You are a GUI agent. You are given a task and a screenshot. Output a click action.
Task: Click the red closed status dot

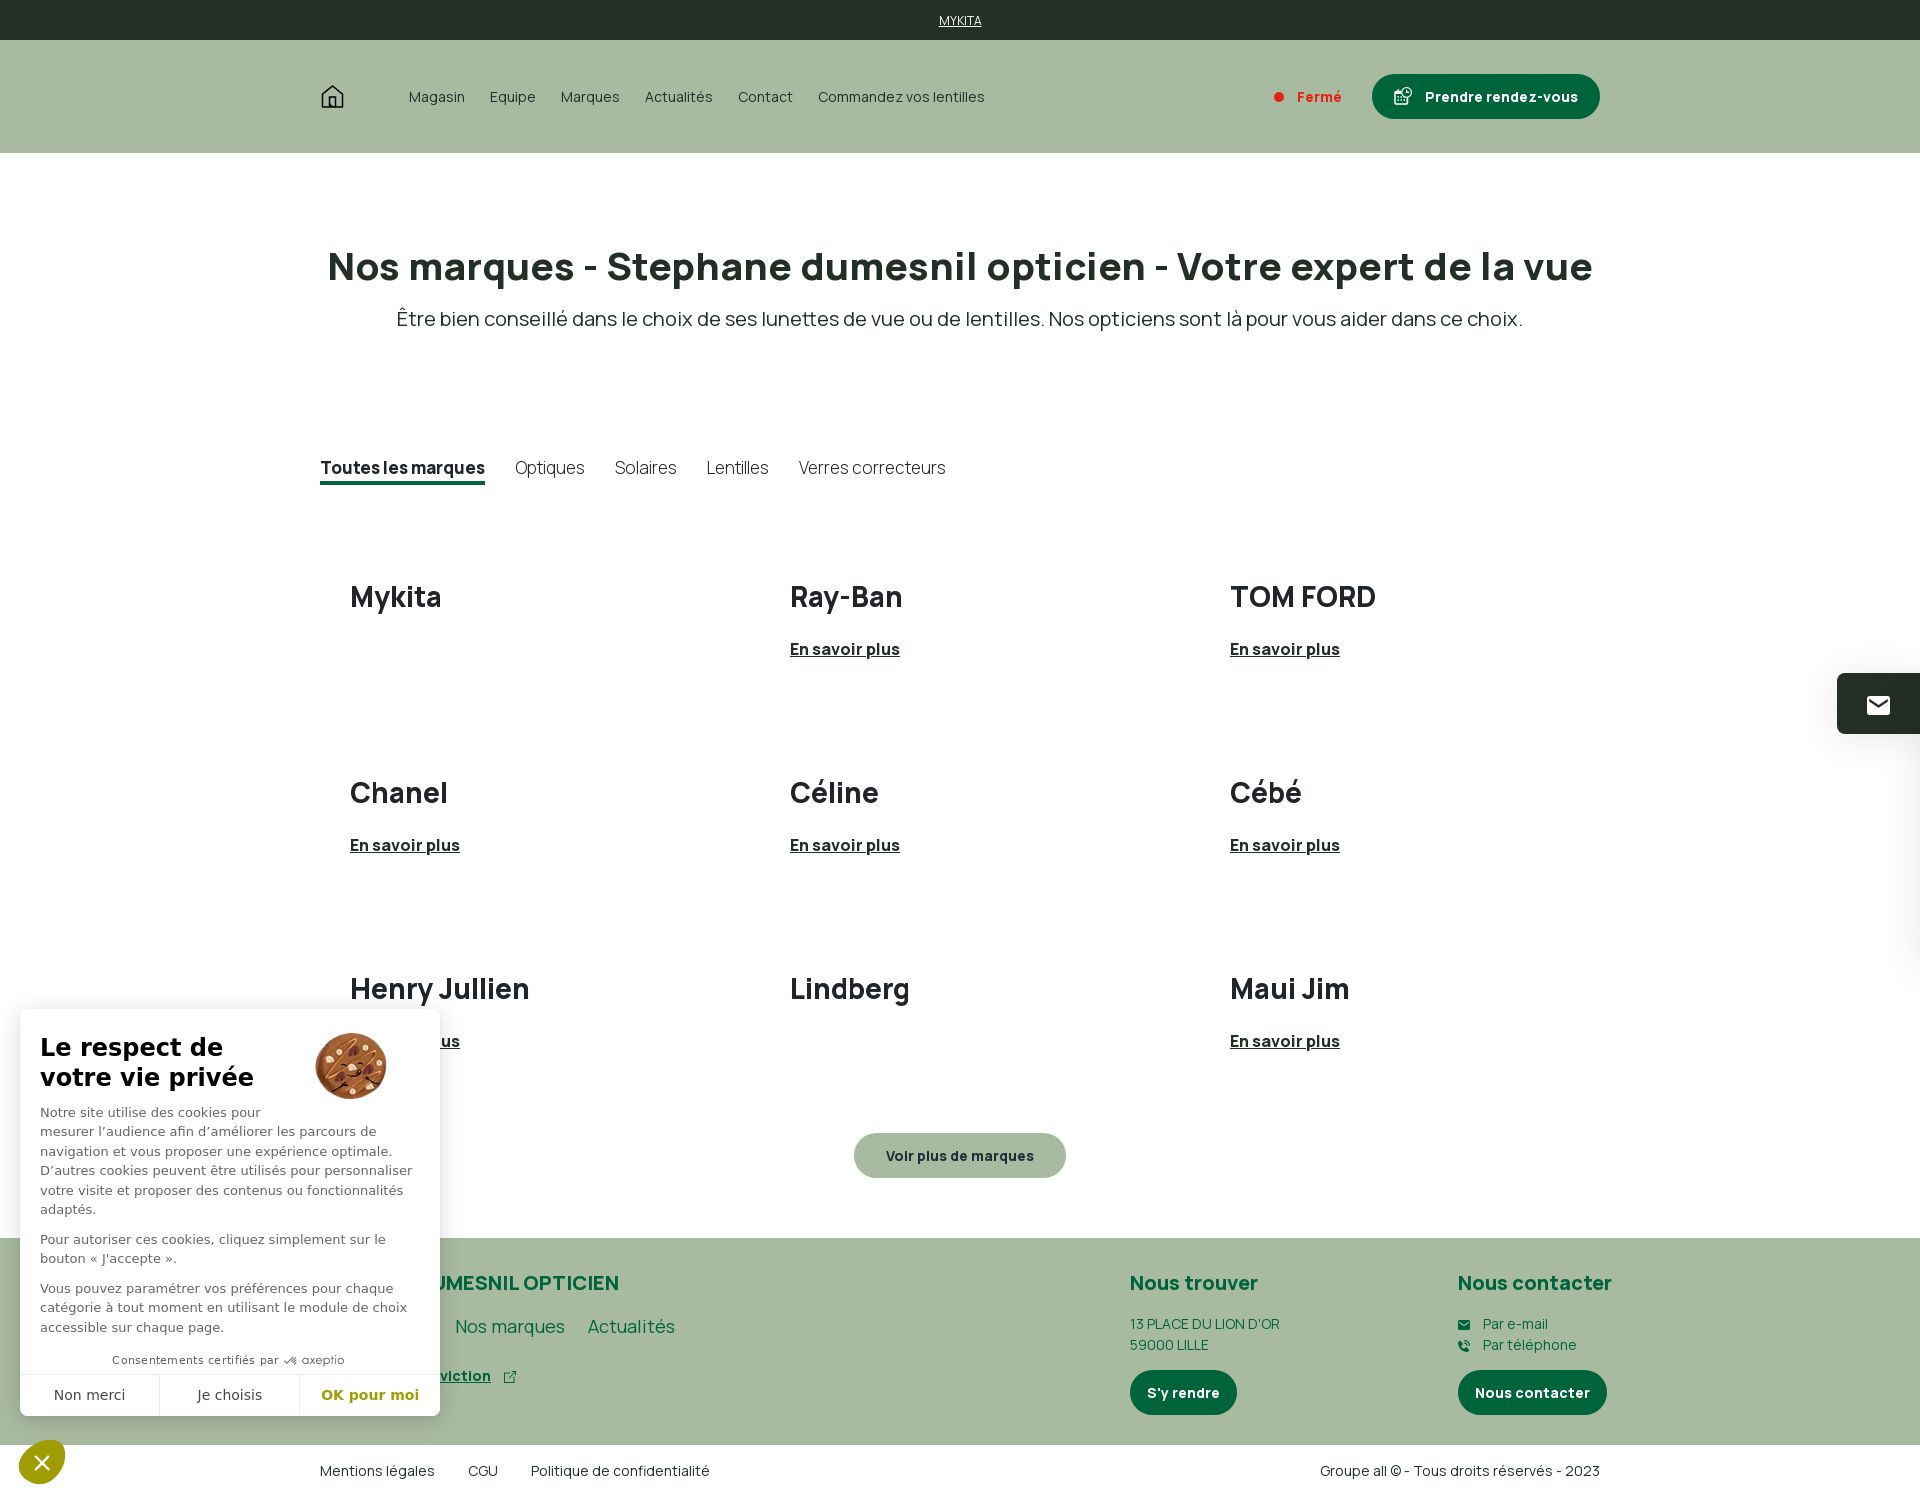click(x=1279, y=97)
